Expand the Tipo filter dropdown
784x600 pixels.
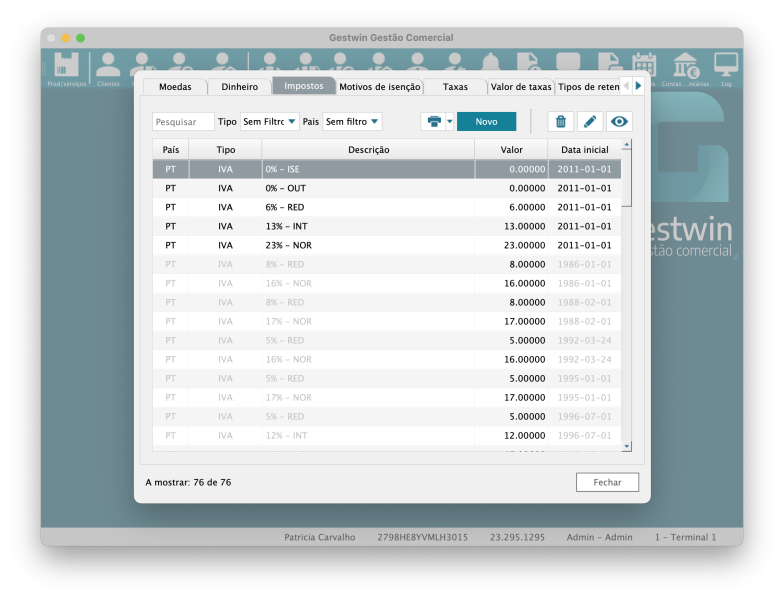click(270, 121)
